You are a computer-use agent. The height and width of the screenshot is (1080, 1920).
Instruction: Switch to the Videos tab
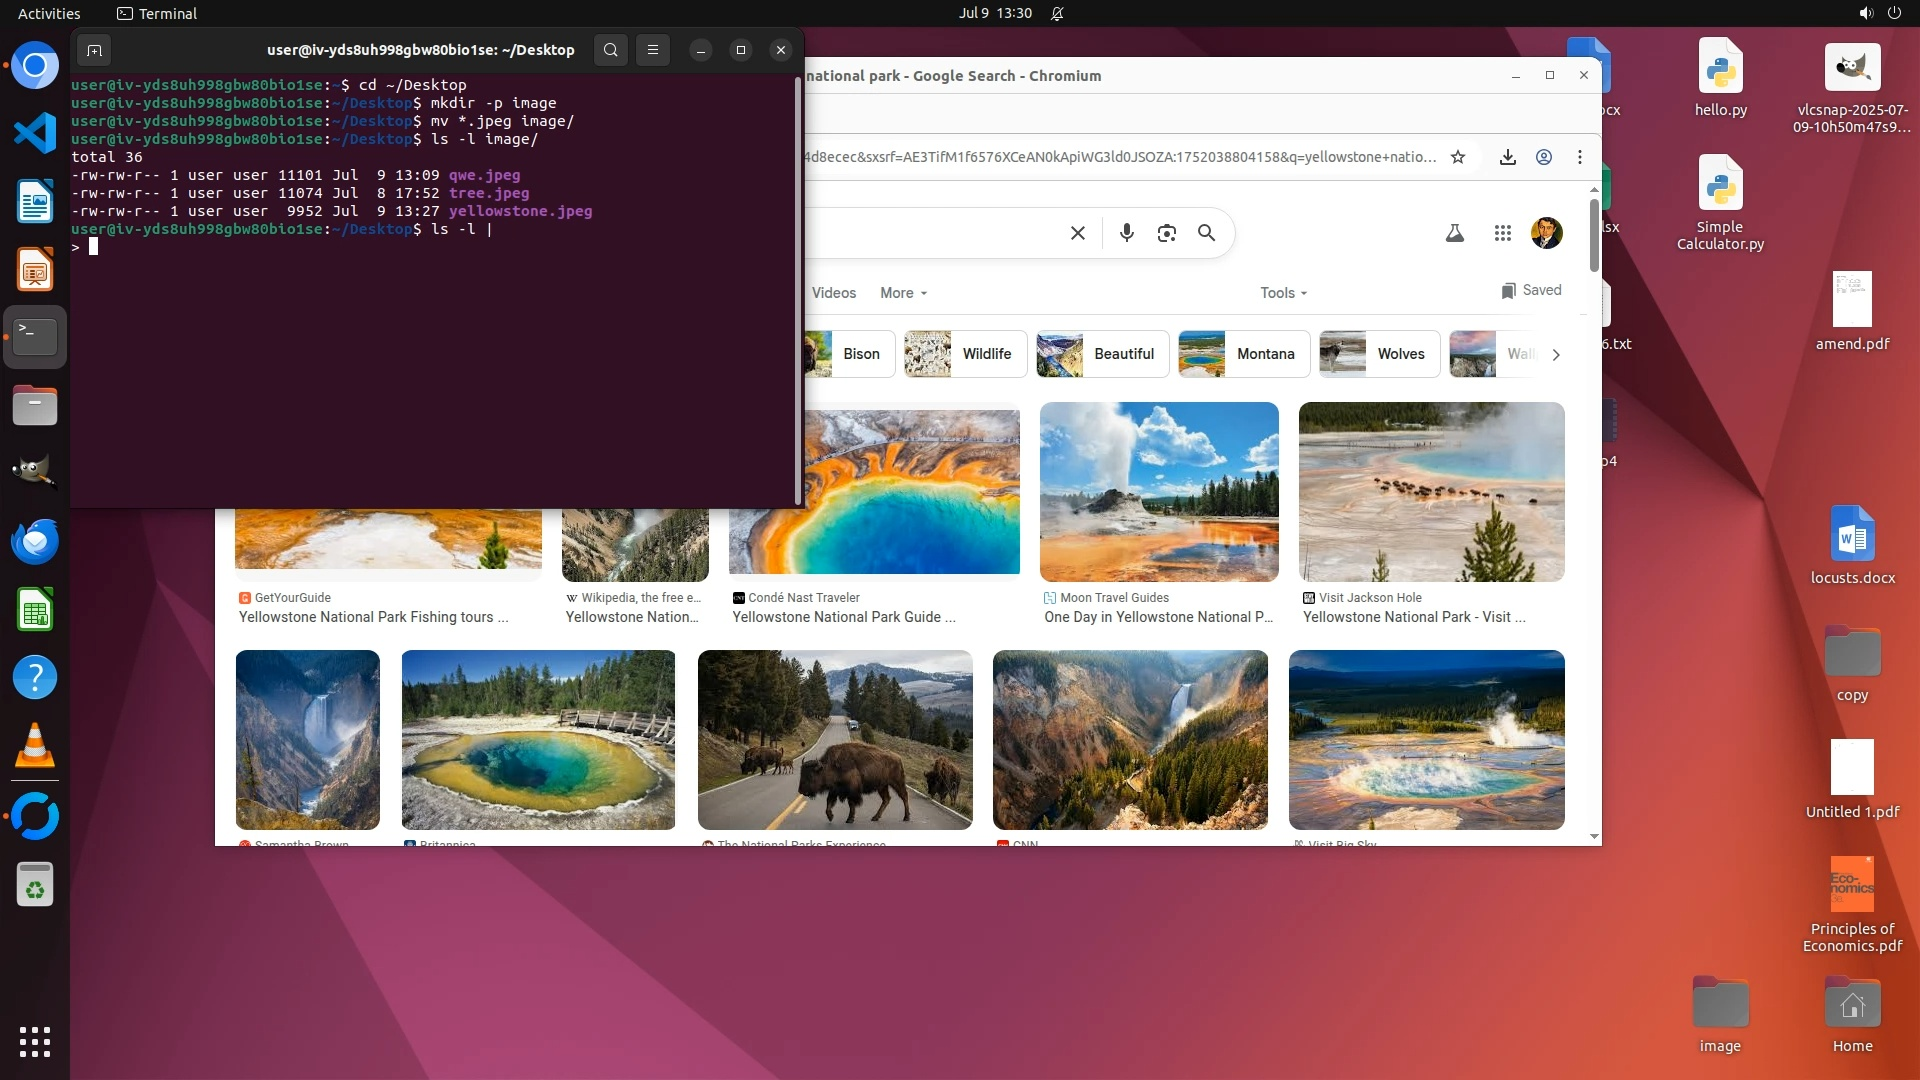coord(834,293)
